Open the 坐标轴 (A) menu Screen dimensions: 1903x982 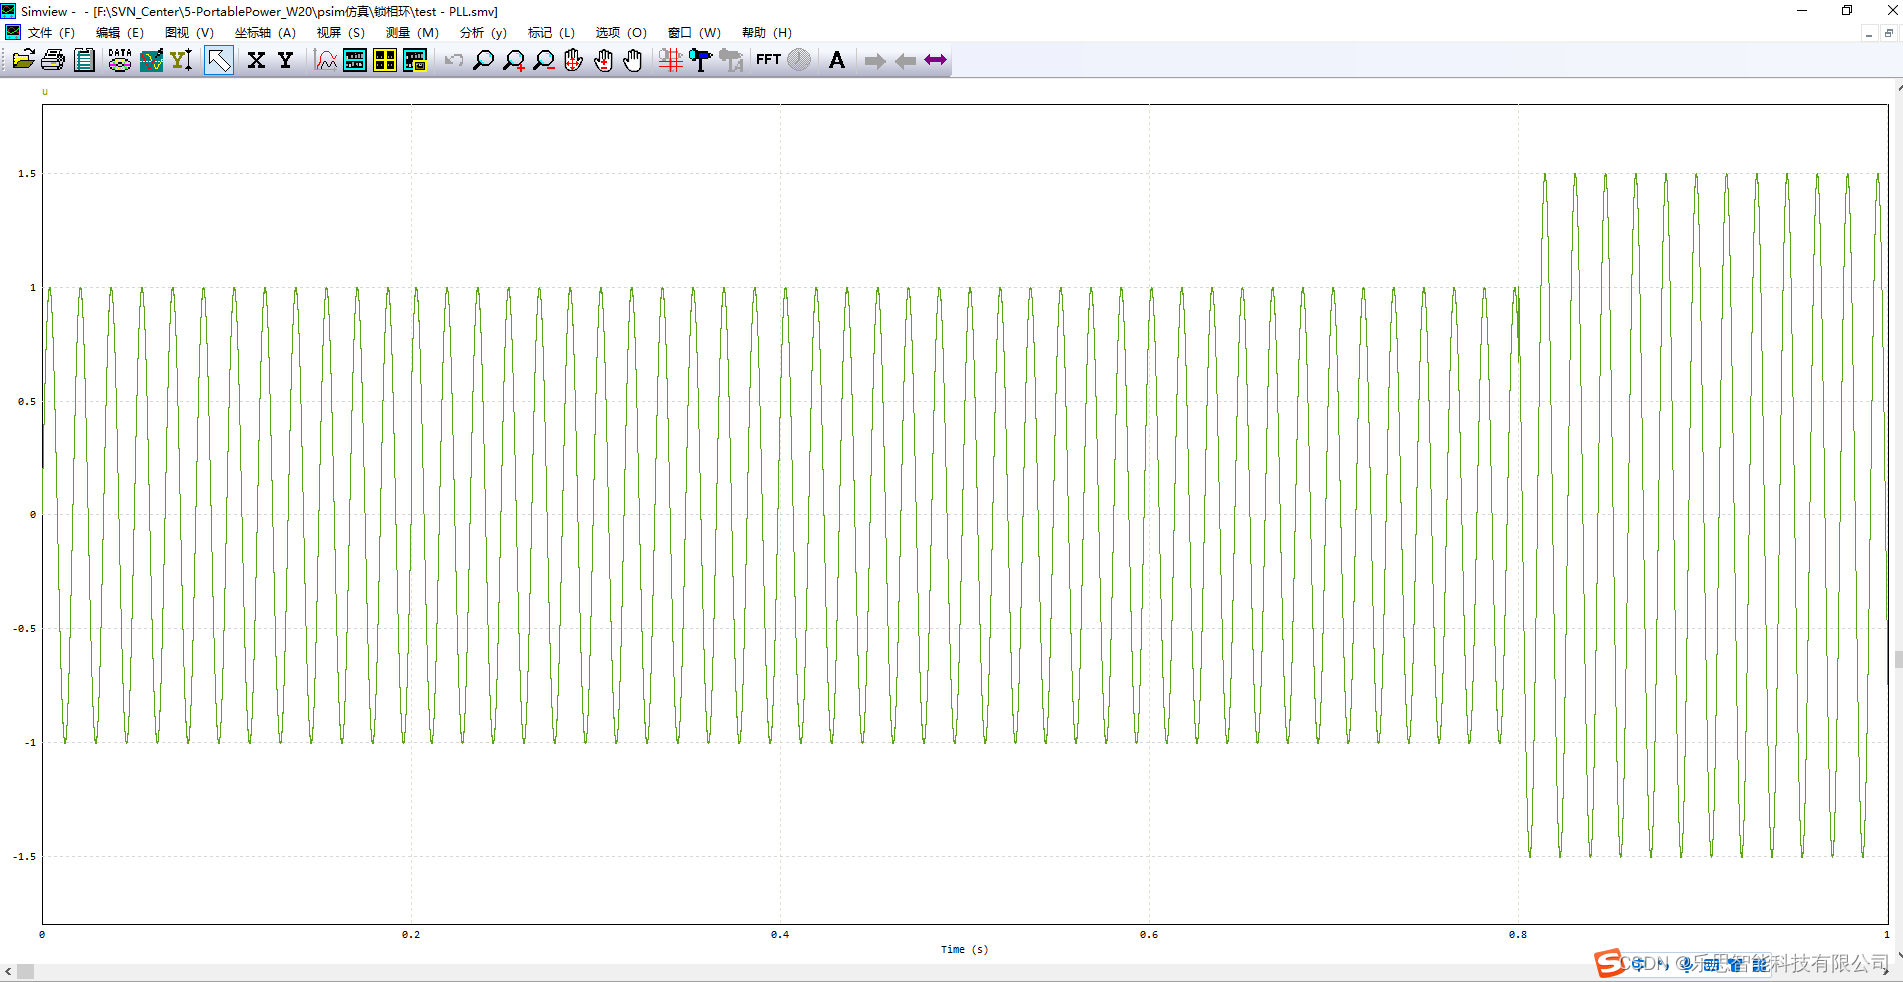click(265, 33)
